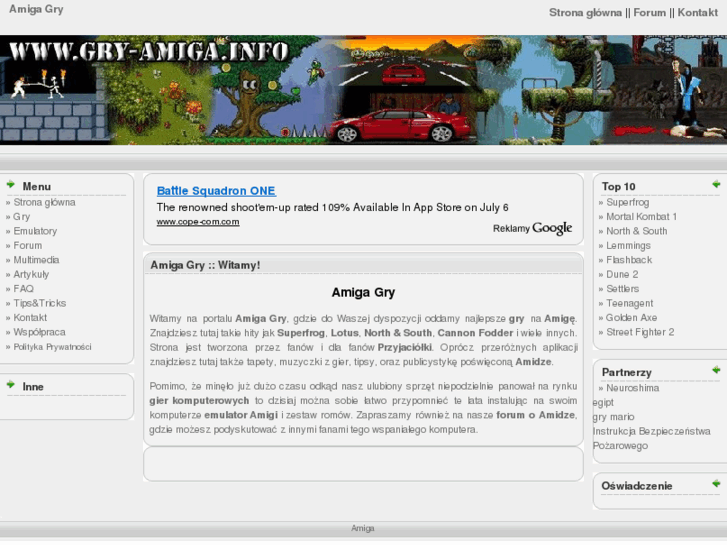Open Gry in the left Menu

pos(22,217)
